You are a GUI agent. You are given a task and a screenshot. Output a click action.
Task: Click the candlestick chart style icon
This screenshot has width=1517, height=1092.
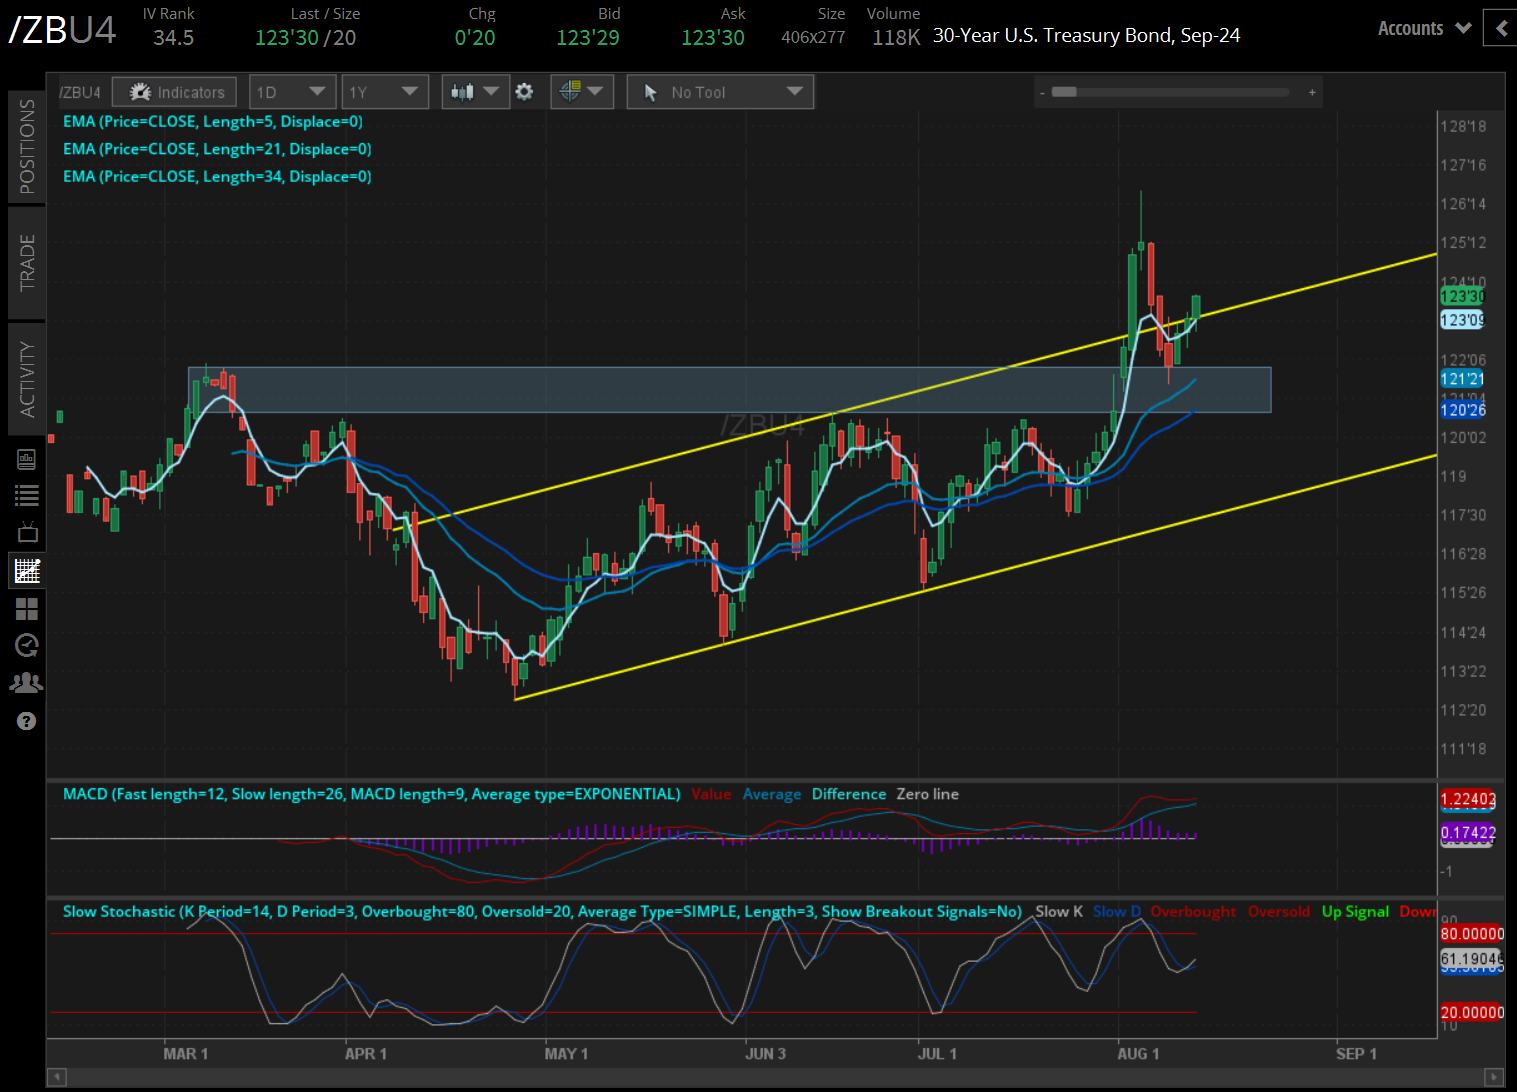point(475,91)
